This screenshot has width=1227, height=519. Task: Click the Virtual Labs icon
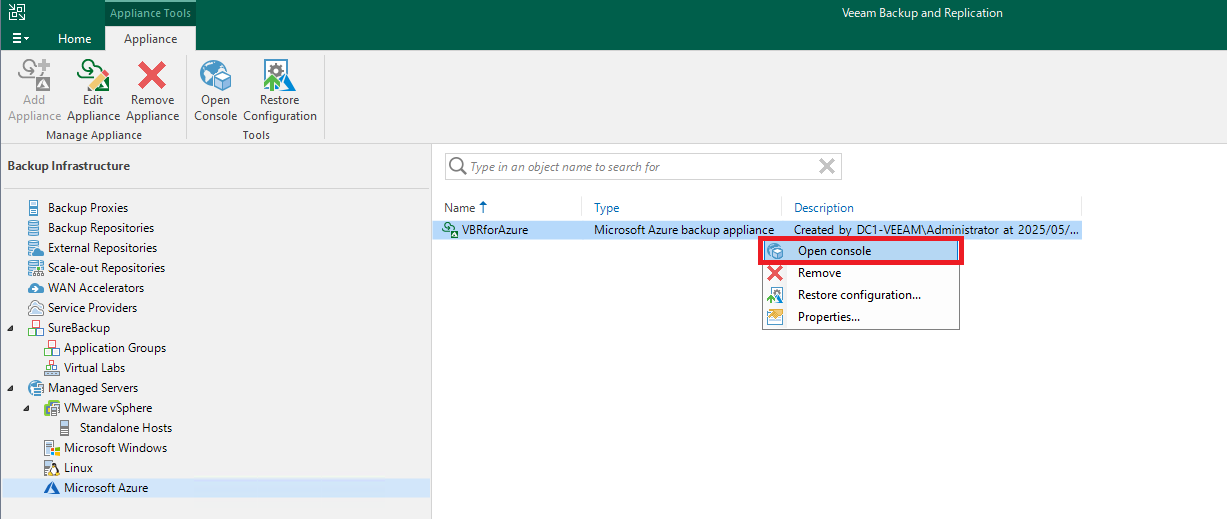[52, 368]
